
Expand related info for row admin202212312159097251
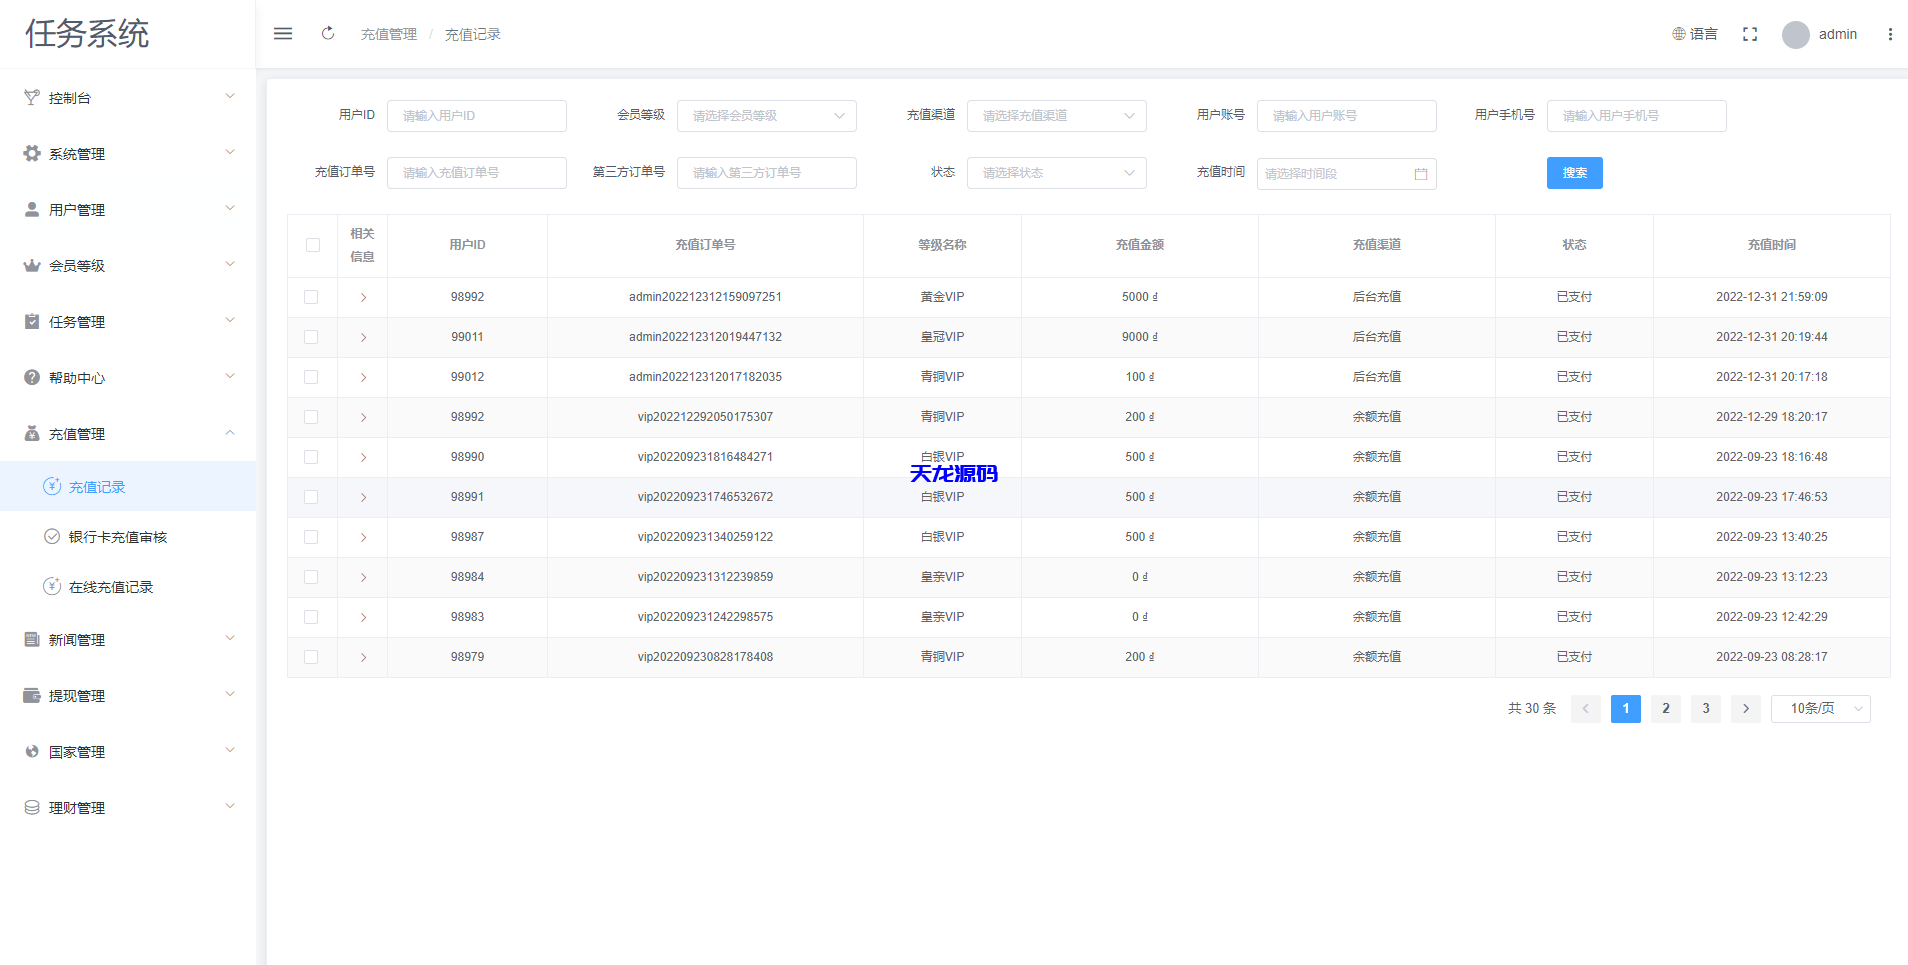click(x=363, y=297)
